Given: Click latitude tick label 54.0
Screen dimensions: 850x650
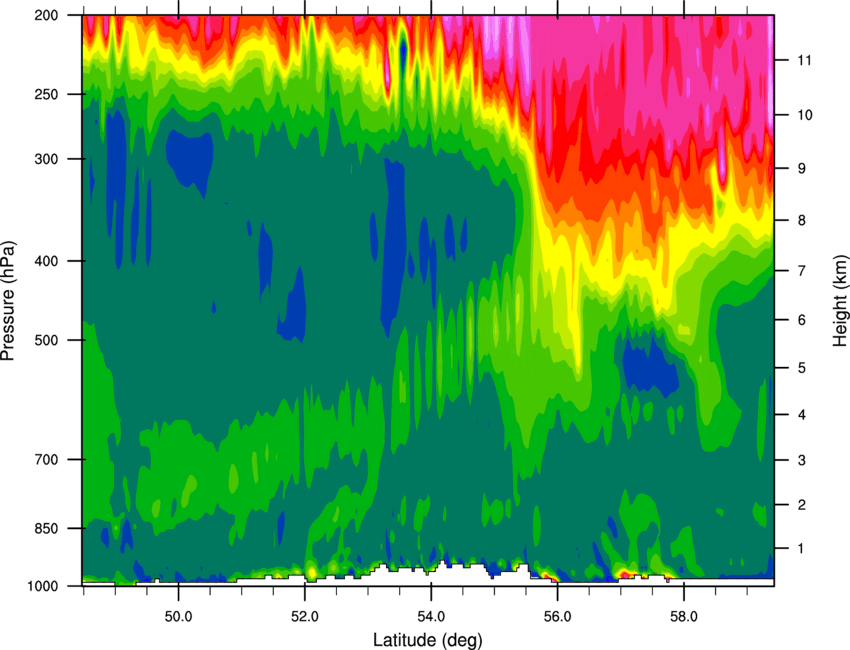Looking at the screenshot, I should pos(431,617).
